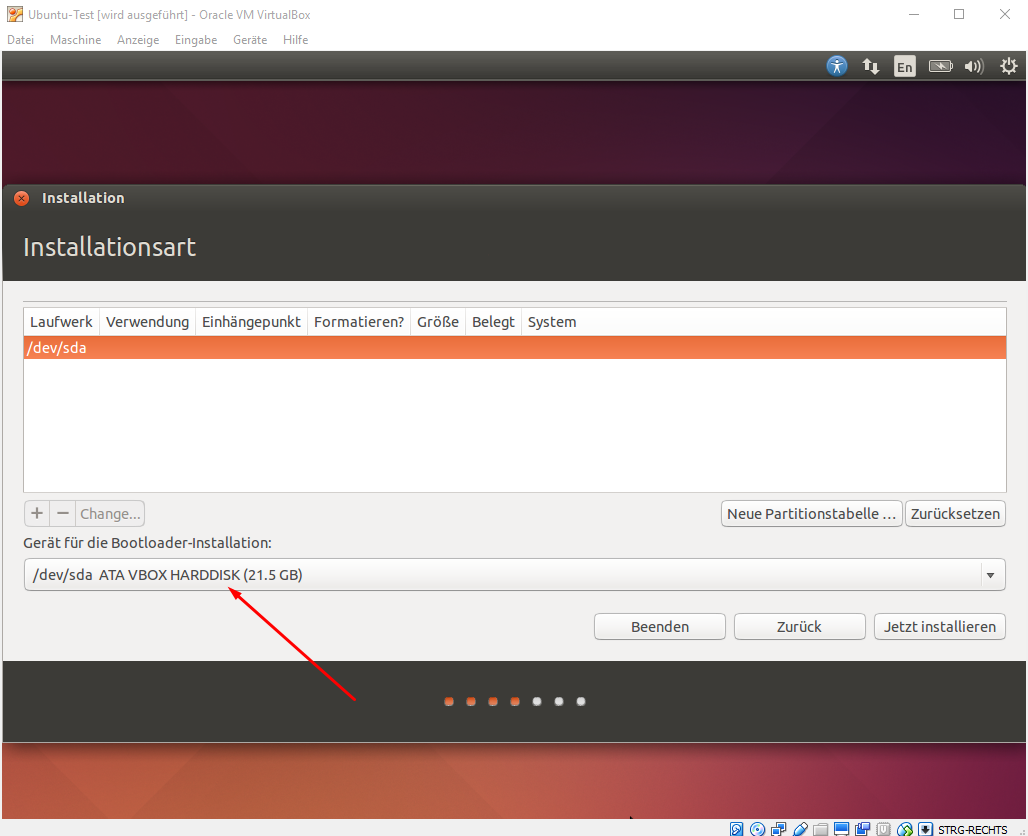The width and height of the screenshot is (1028, 836).
Task: Click the Zurücksetzen button
Action: [x=954, y=514]
